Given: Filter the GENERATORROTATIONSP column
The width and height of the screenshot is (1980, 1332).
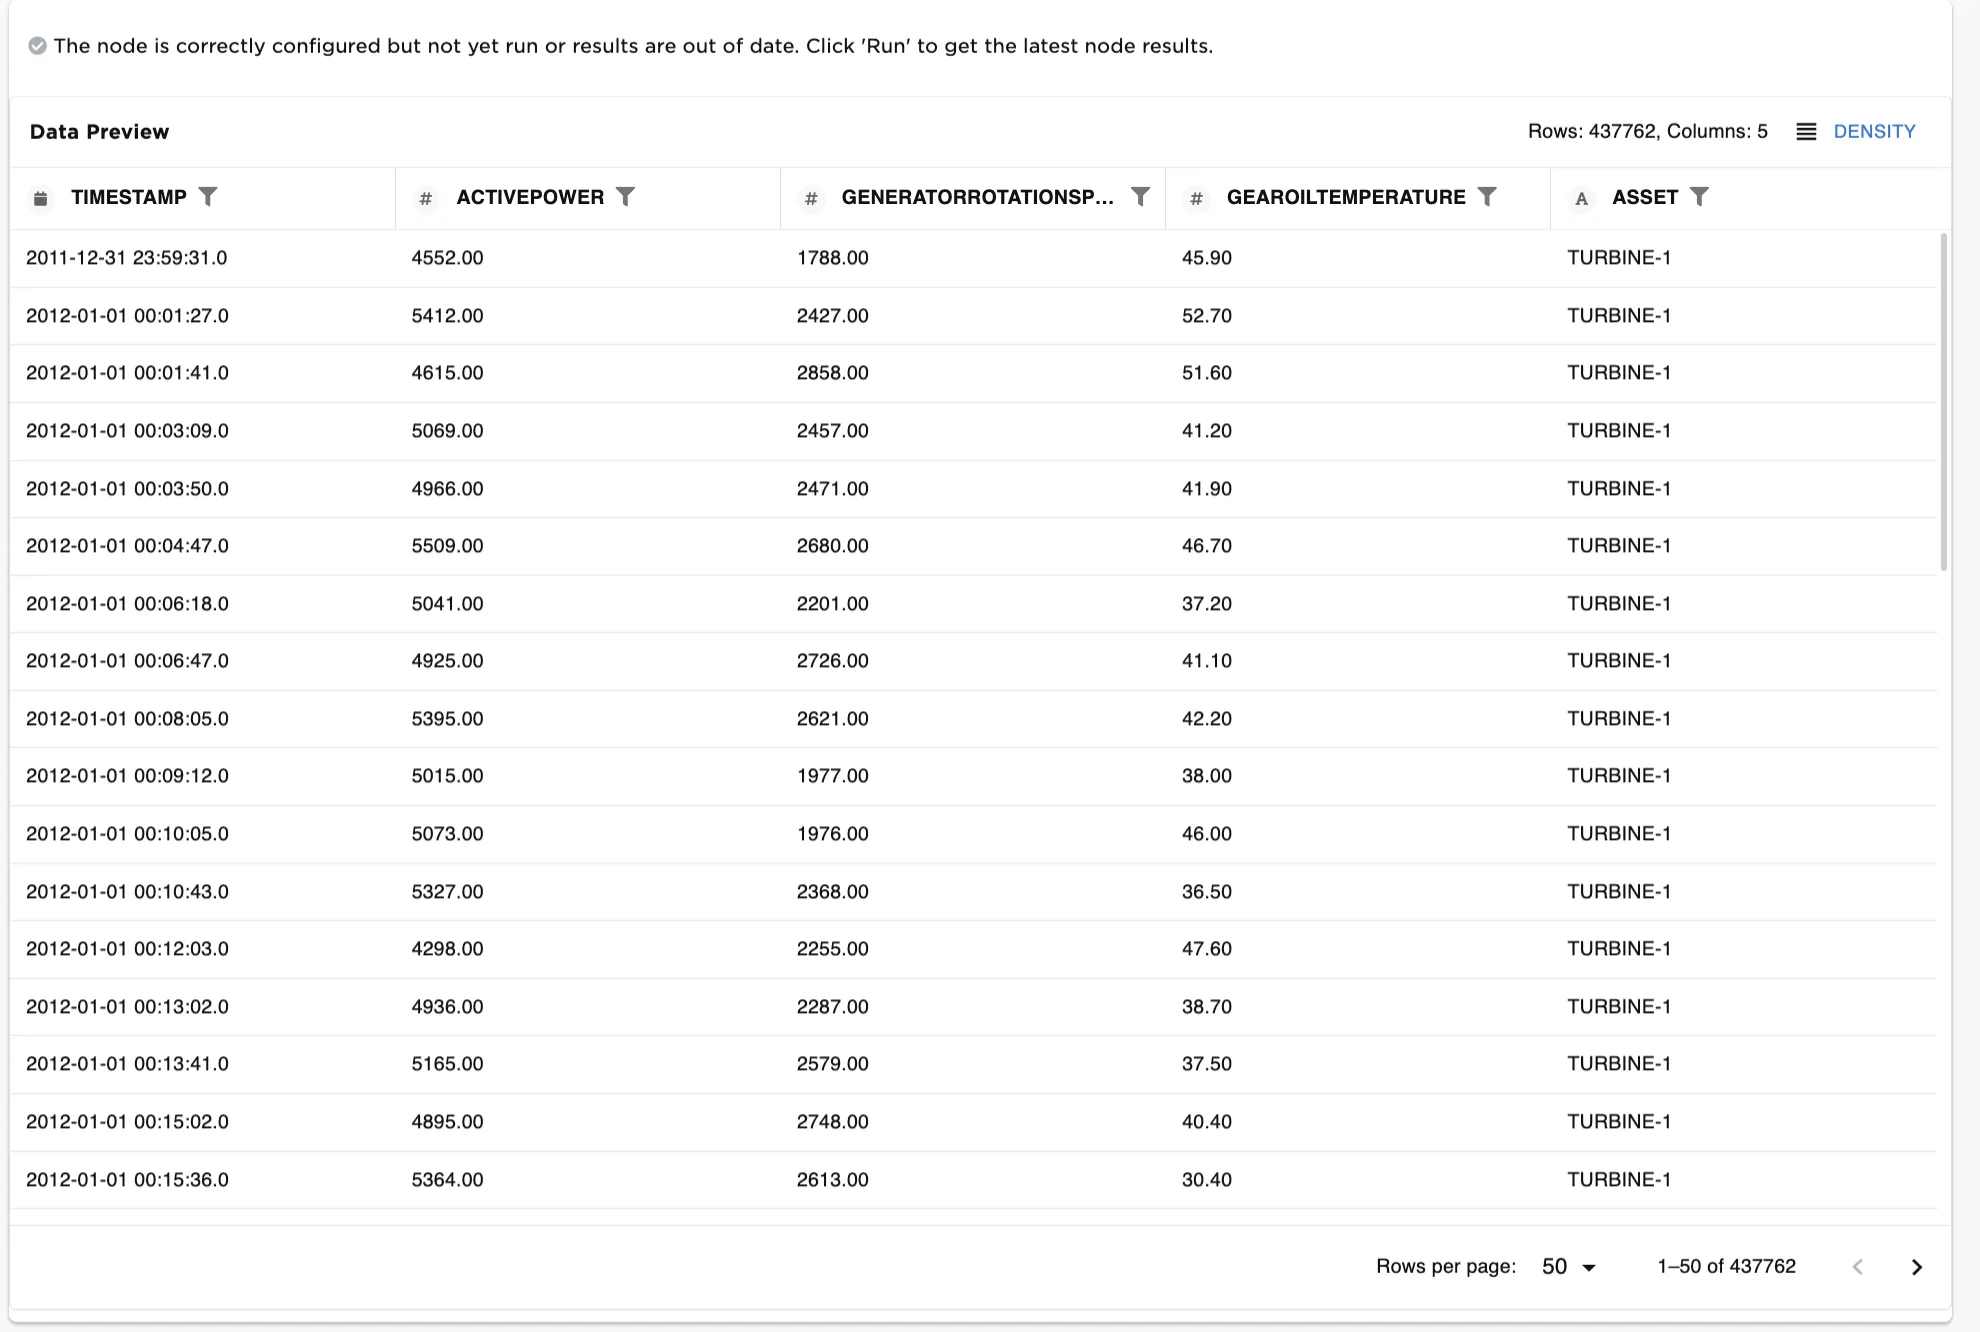Looking at the screenshot, I should [1140, 197].
